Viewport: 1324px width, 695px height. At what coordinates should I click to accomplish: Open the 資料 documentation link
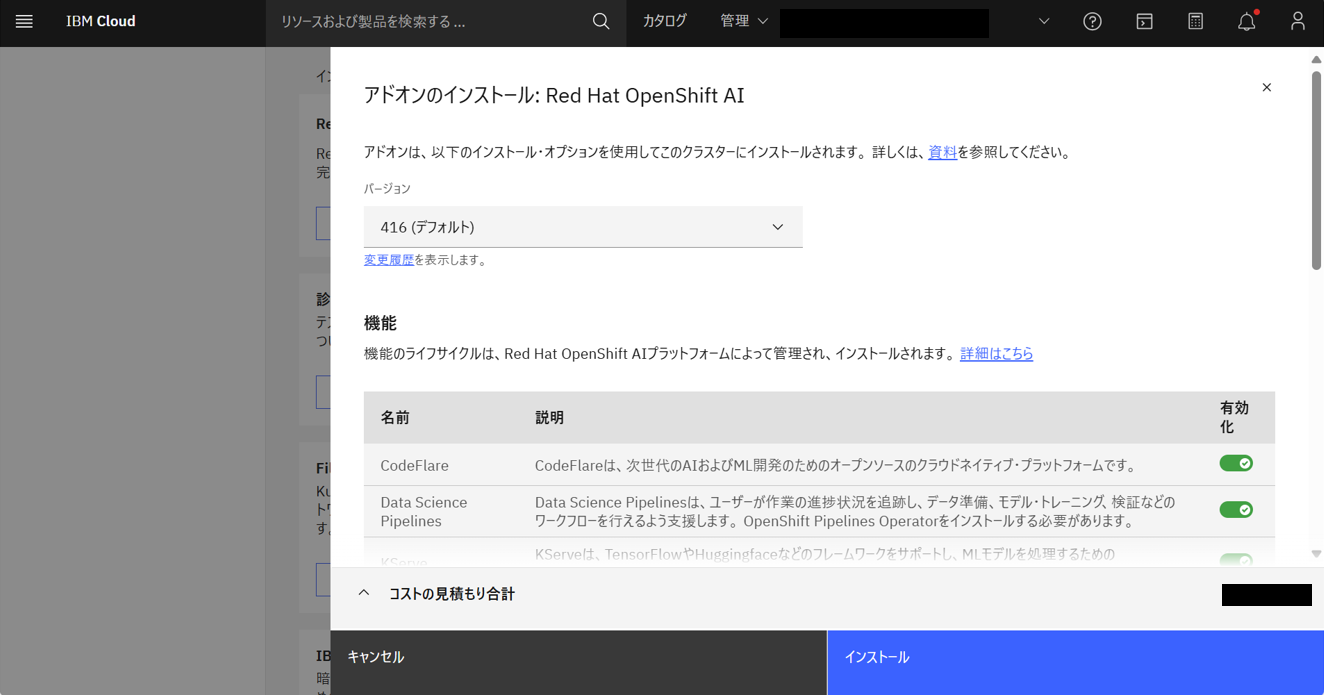tap(942, 153)
